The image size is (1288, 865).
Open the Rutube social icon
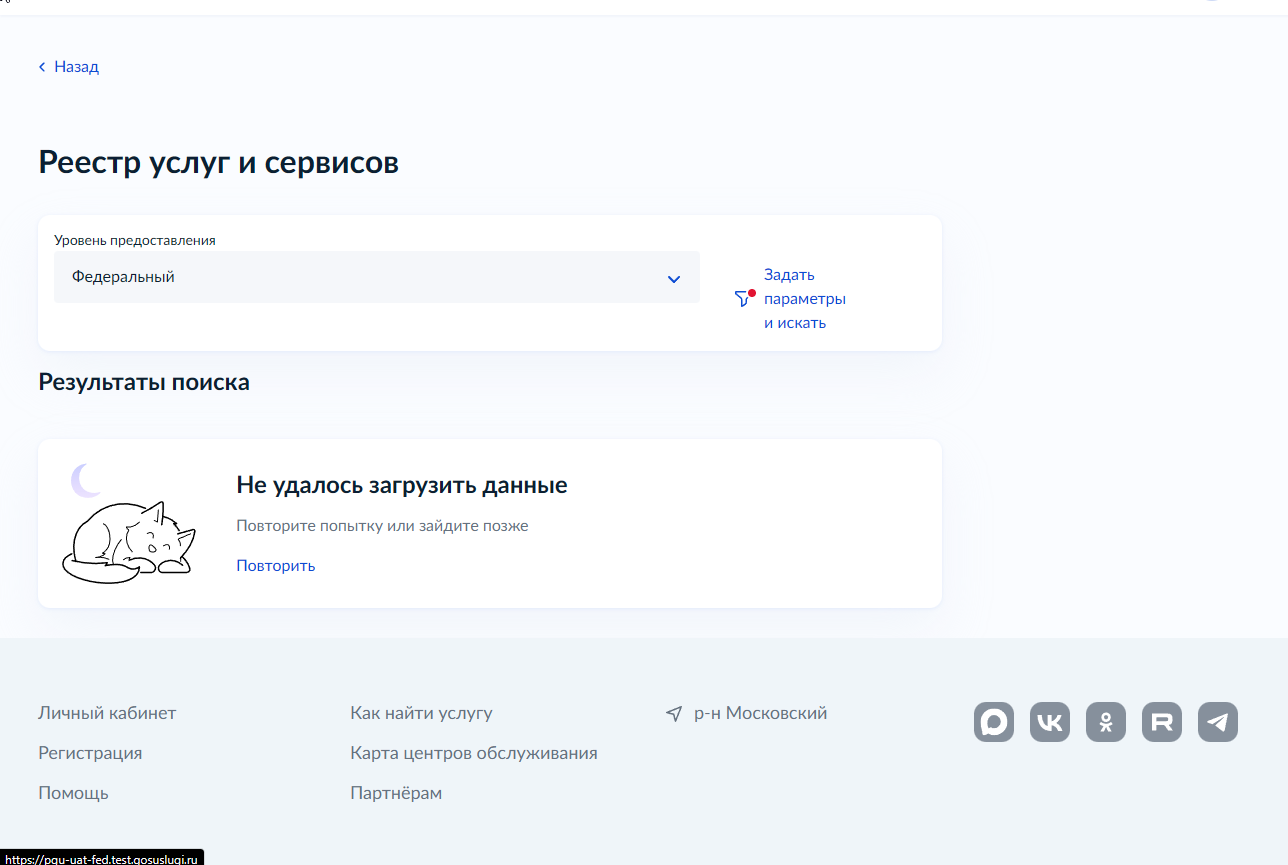point(1162,722)
